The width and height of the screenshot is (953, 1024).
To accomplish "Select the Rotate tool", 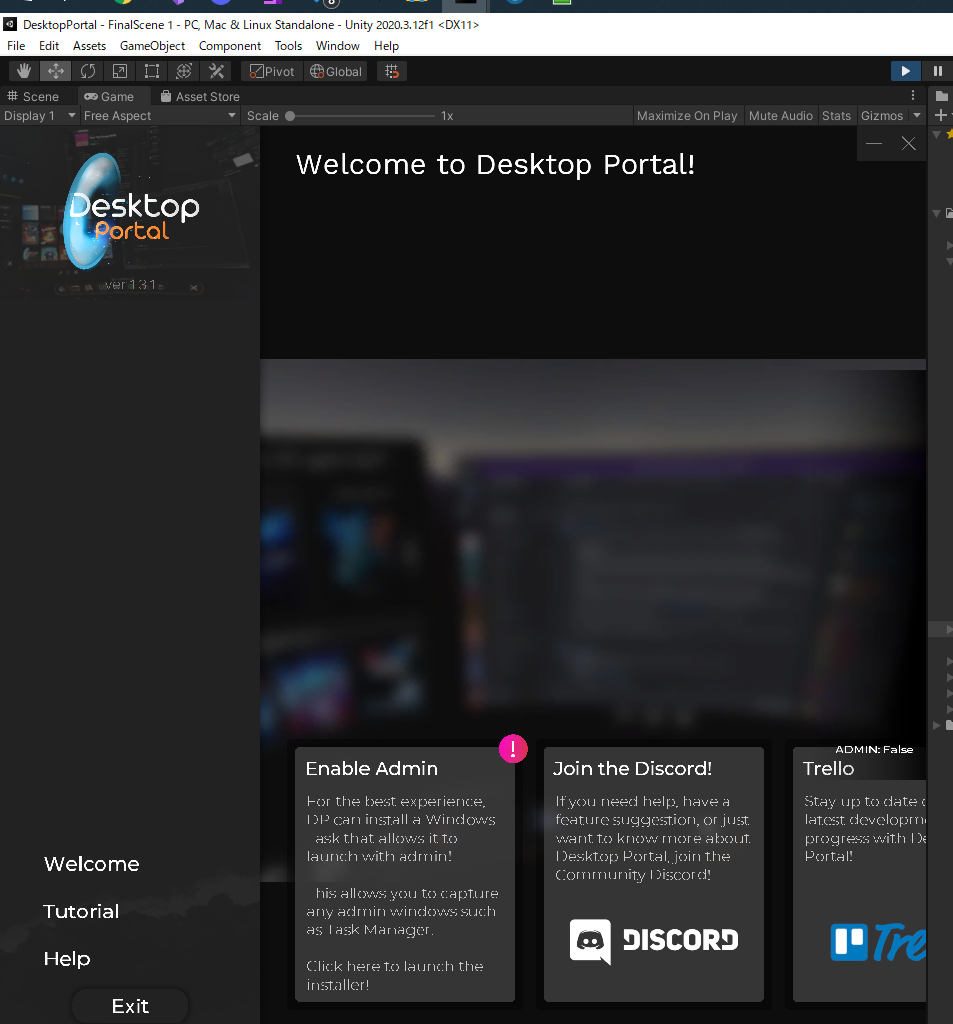I will [88, 71].
